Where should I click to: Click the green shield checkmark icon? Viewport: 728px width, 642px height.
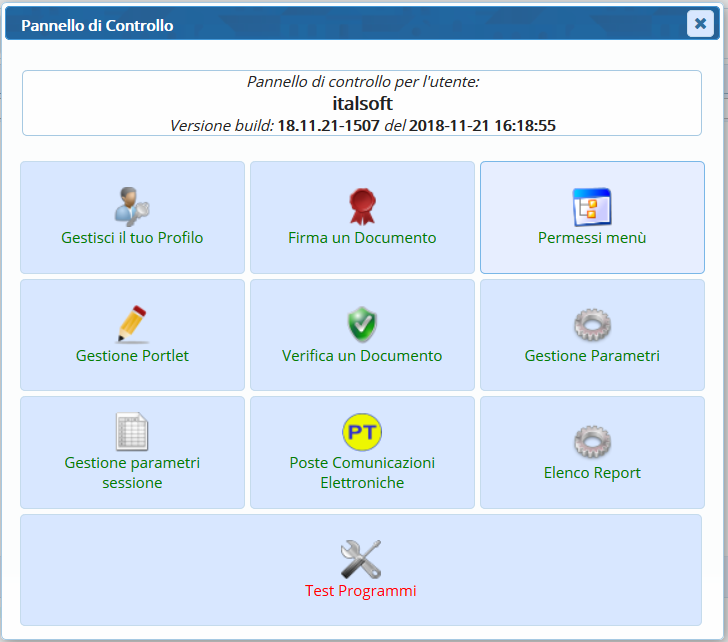[x=362, y=325]
